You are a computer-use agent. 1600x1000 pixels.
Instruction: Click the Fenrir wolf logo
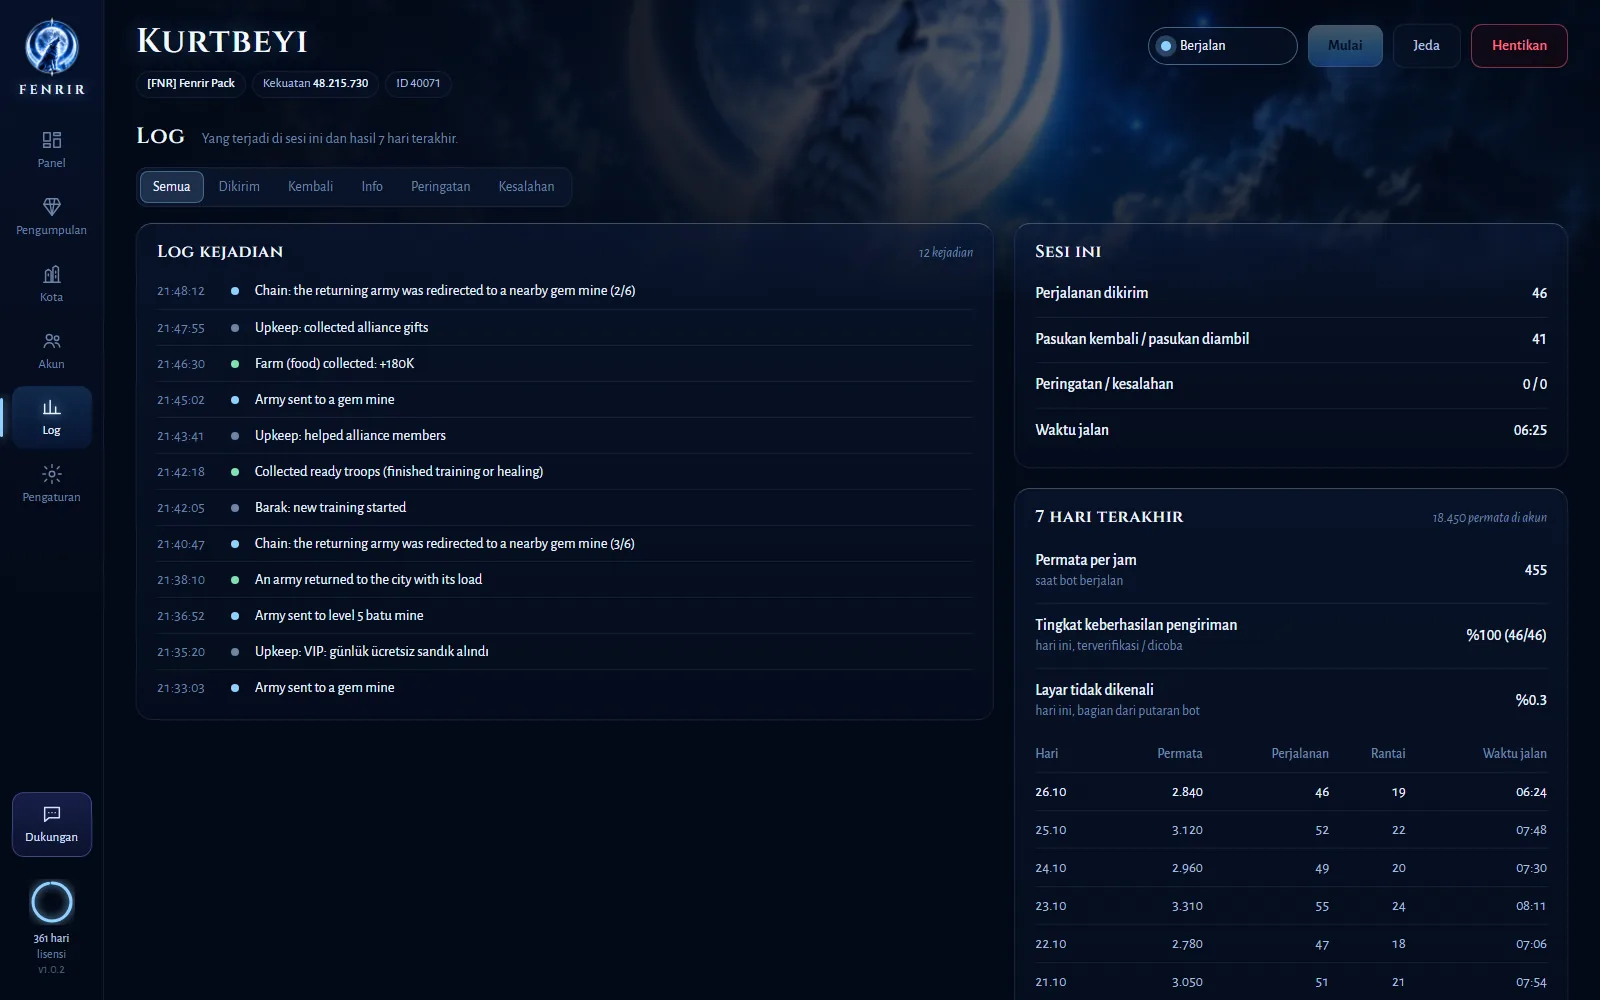[x=52, y=47]
